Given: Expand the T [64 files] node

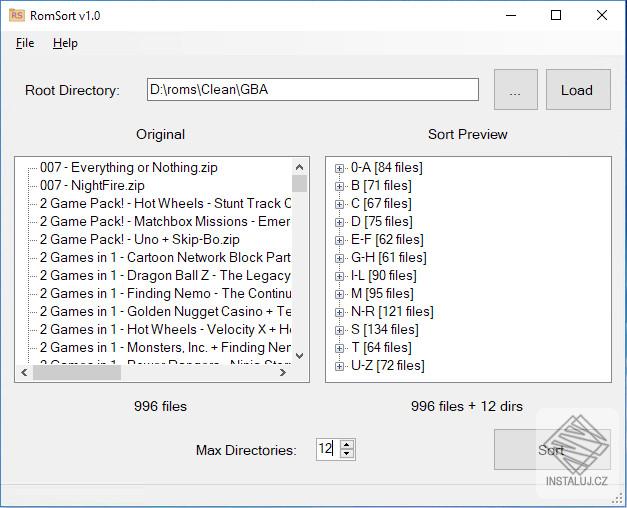Looking at the screenshot, I should [x=339, y=348].
